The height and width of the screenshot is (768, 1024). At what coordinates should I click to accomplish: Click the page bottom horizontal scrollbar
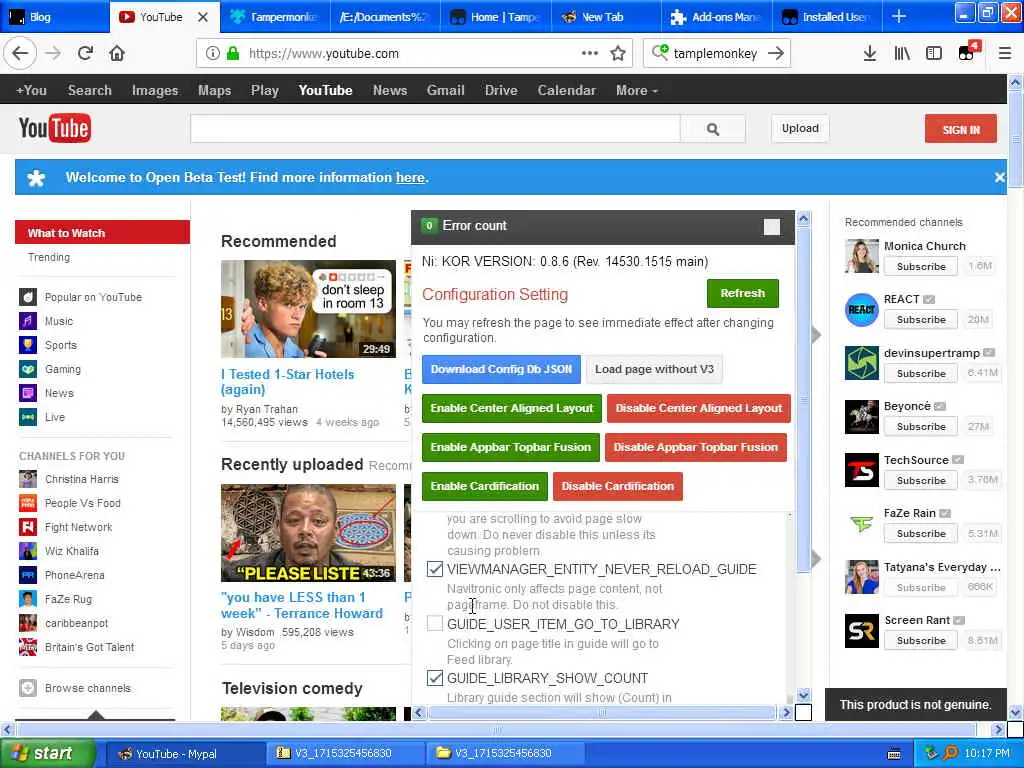tap(496, 729)
